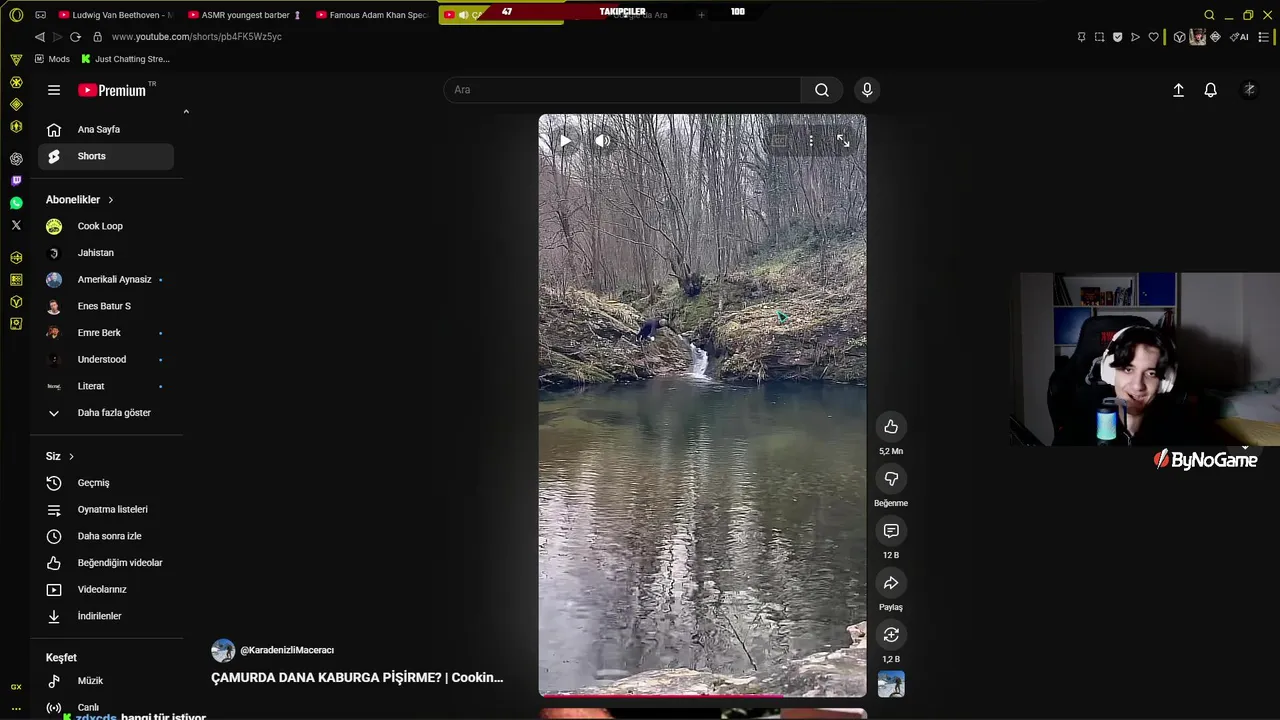
Task: Switch to Famous Adam Khan tab
Action: click(372, 15)
